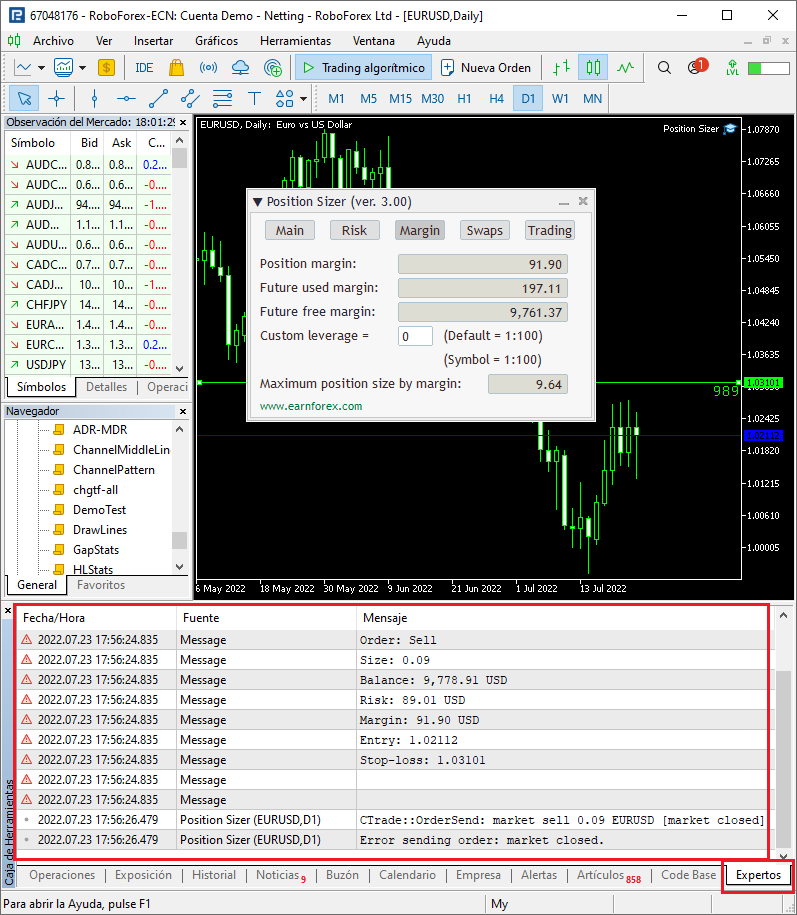797x915 pixels.
Task: Switch to the Historial tab
Action: tap(214, 875)
